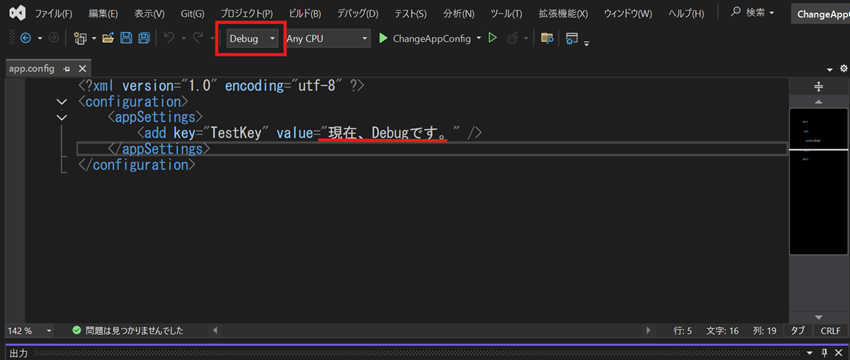Collapse the configuration element
The image size is (850, 360).
(x=62, y=101)
